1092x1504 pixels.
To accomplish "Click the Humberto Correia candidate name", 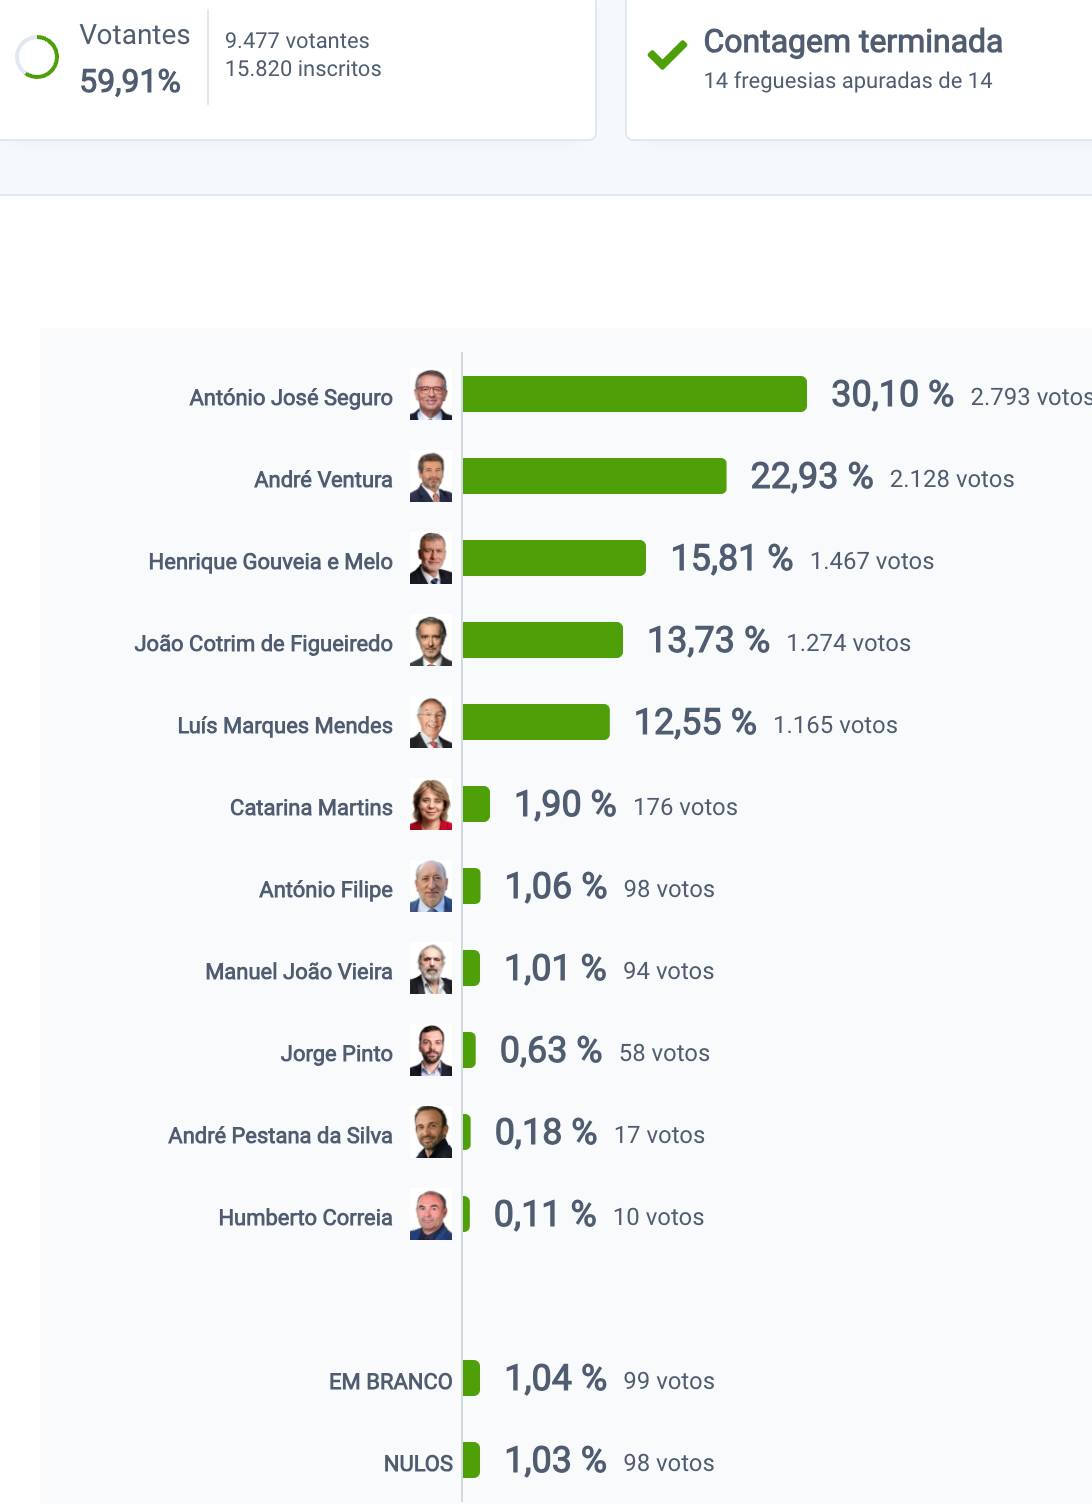I will coord(305,1217).
